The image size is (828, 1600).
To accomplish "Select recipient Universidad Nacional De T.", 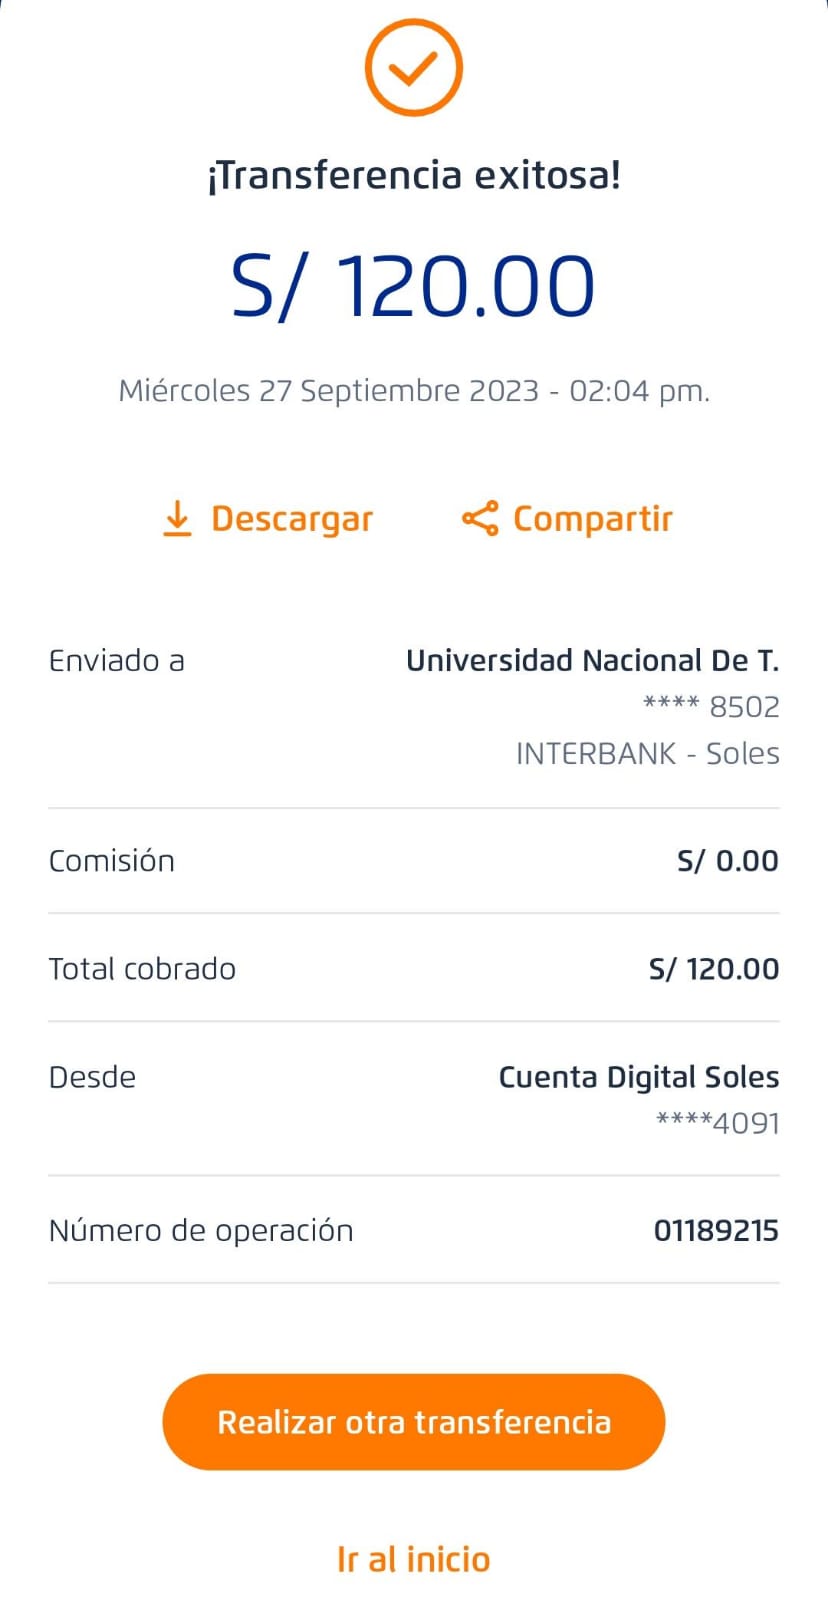I will pyautogui.click(x=592, y=661).
